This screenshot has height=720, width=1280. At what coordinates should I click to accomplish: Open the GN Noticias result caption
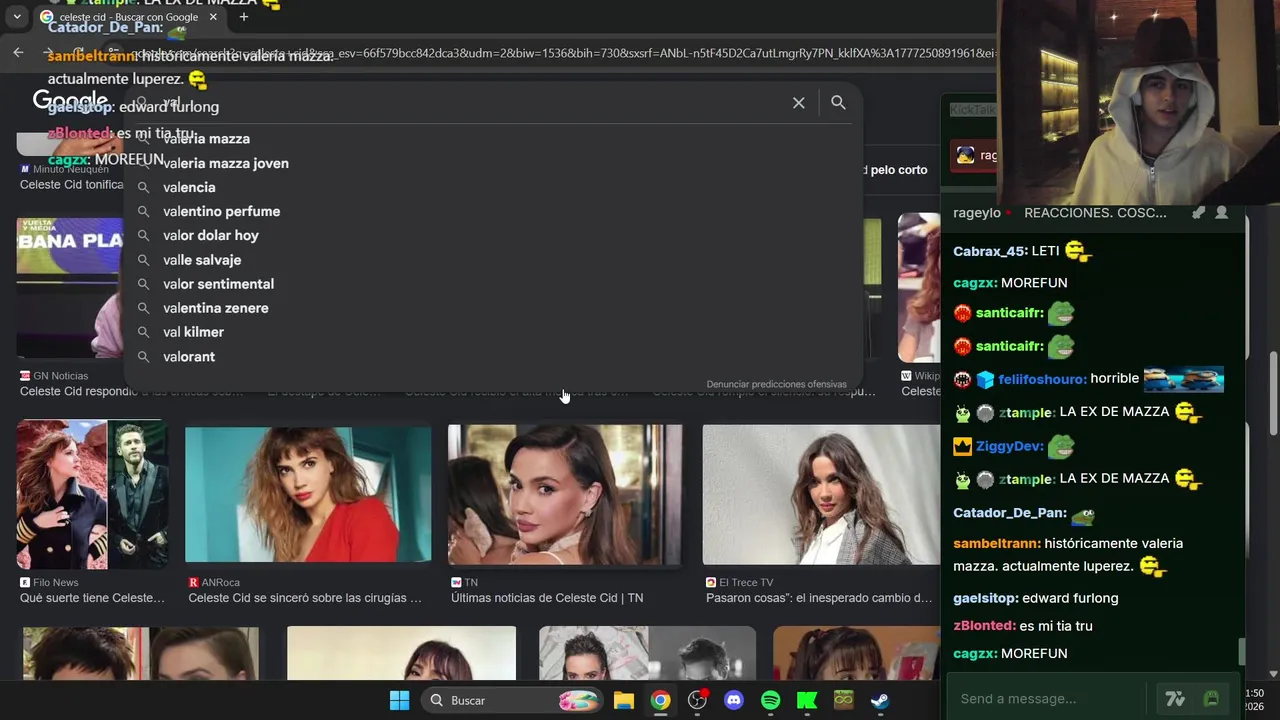131,392
